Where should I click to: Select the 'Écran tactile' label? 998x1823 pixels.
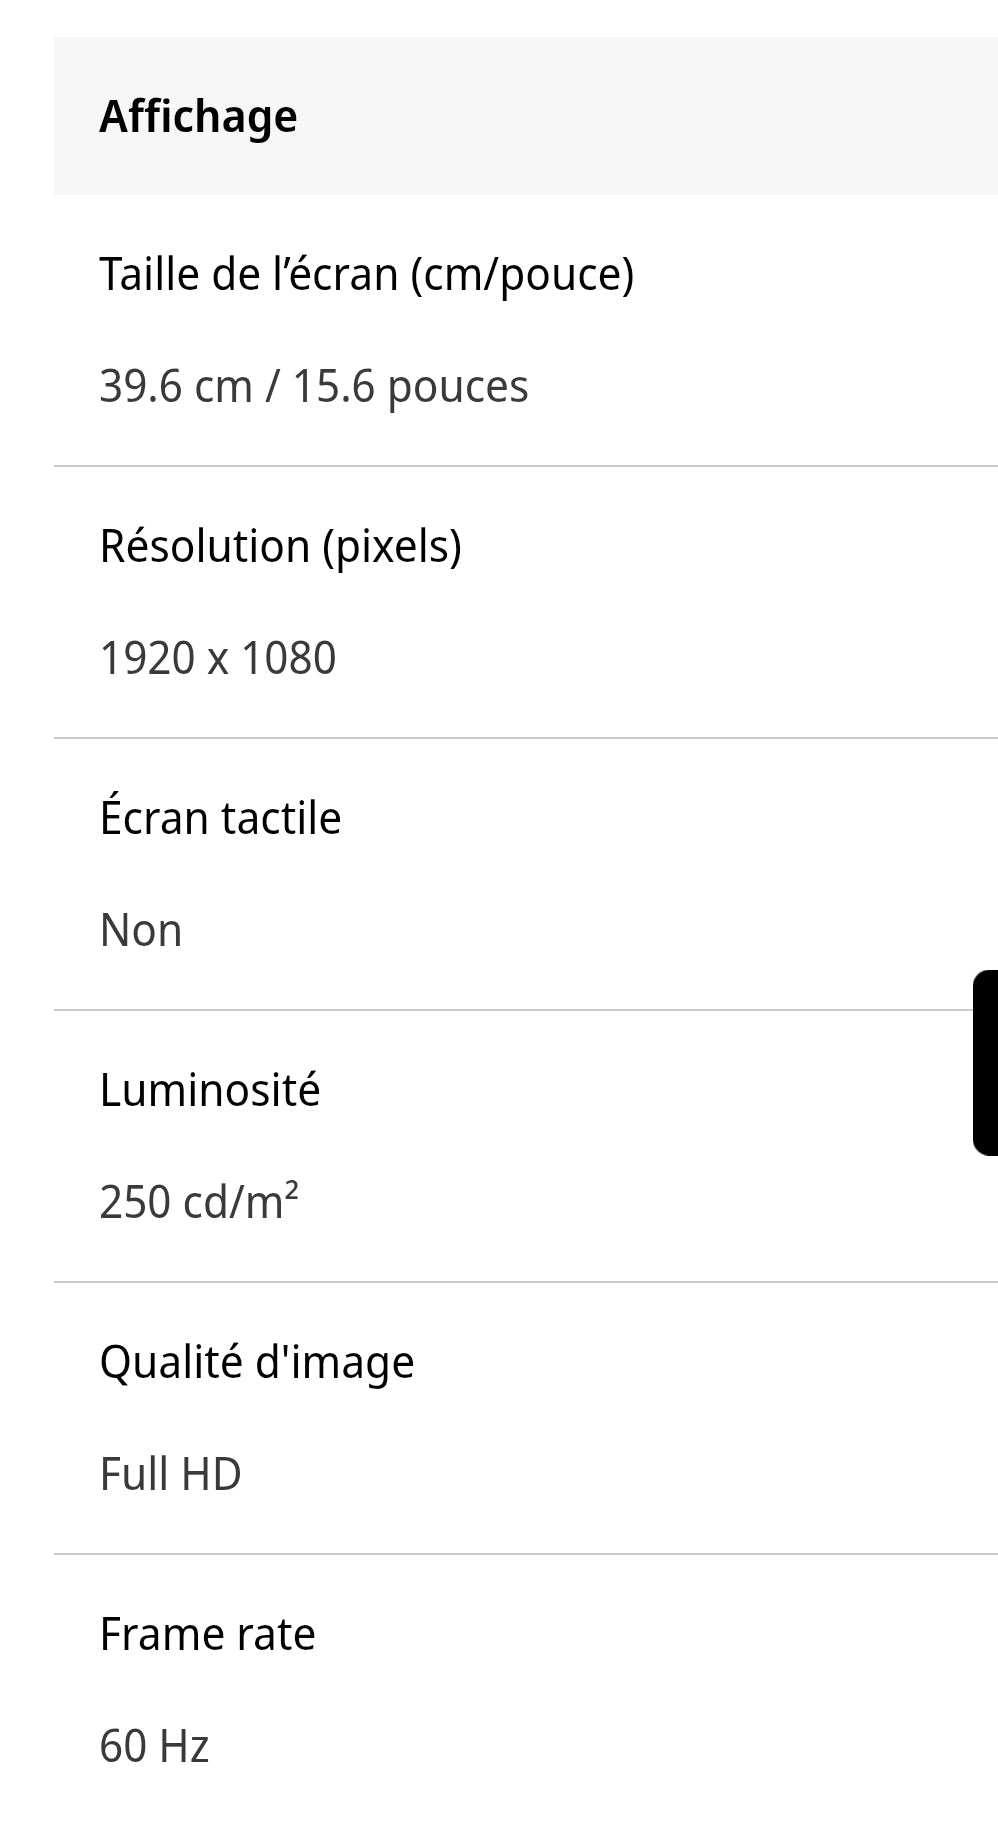pyautogui.click(x=221, y=817)
